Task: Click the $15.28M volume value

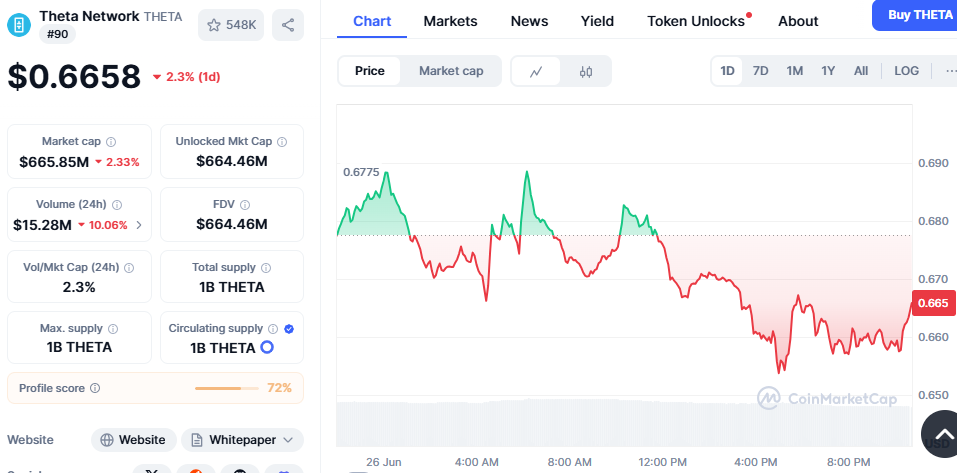Action: [42, 225]
